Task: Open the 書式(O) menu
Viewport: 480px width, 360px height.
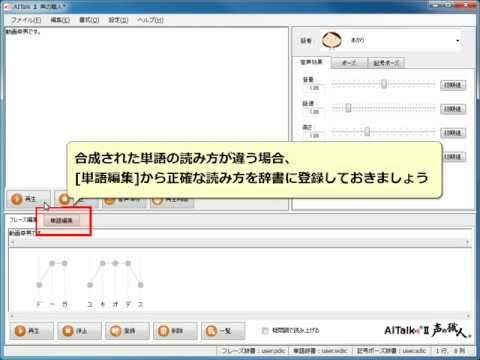Action: pyautogui.click(x=89, y=20)
